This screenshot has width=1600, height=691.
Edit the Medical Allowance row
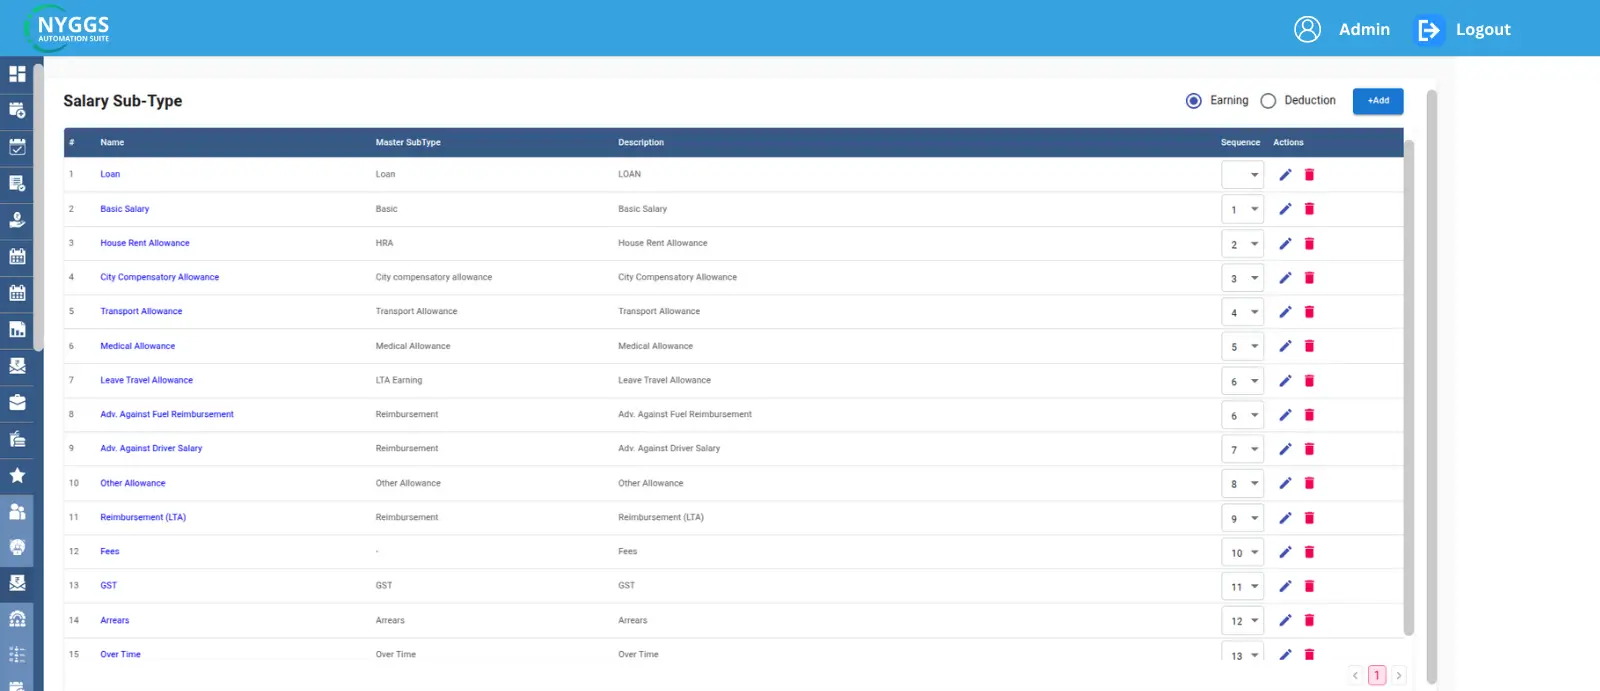click(1285, 346)
